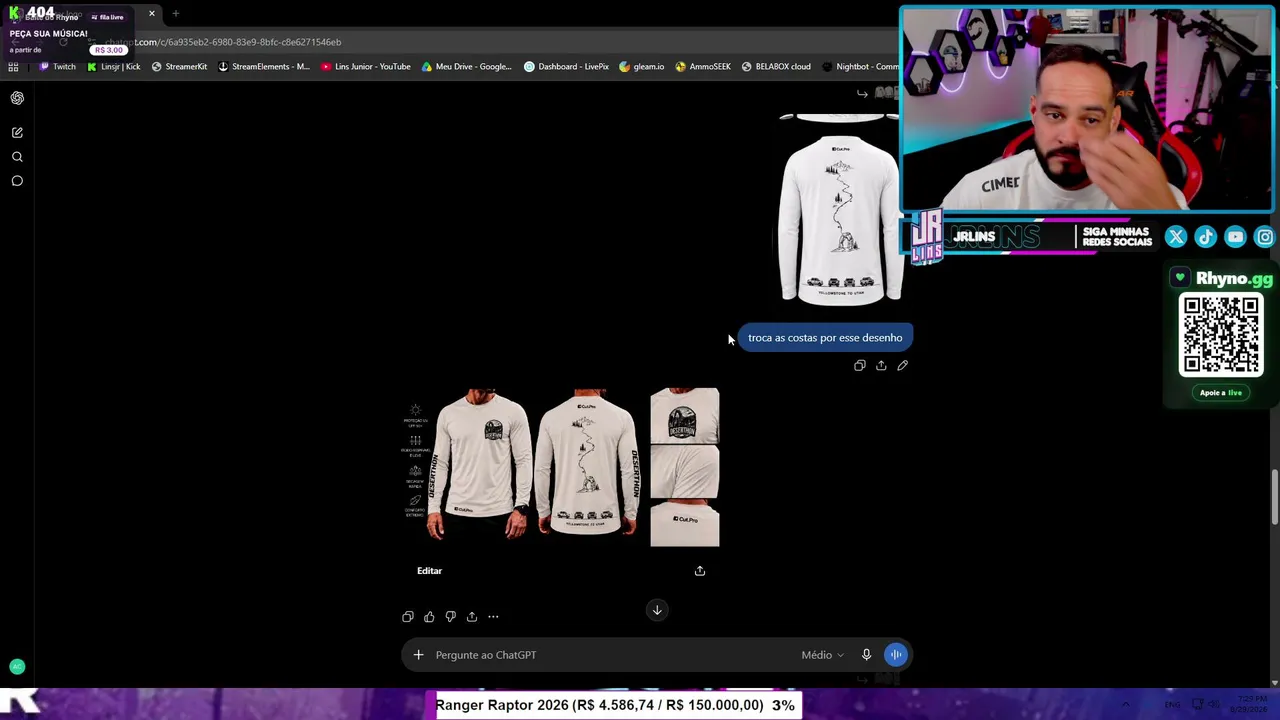Click the Apoie a live button

1221,393
